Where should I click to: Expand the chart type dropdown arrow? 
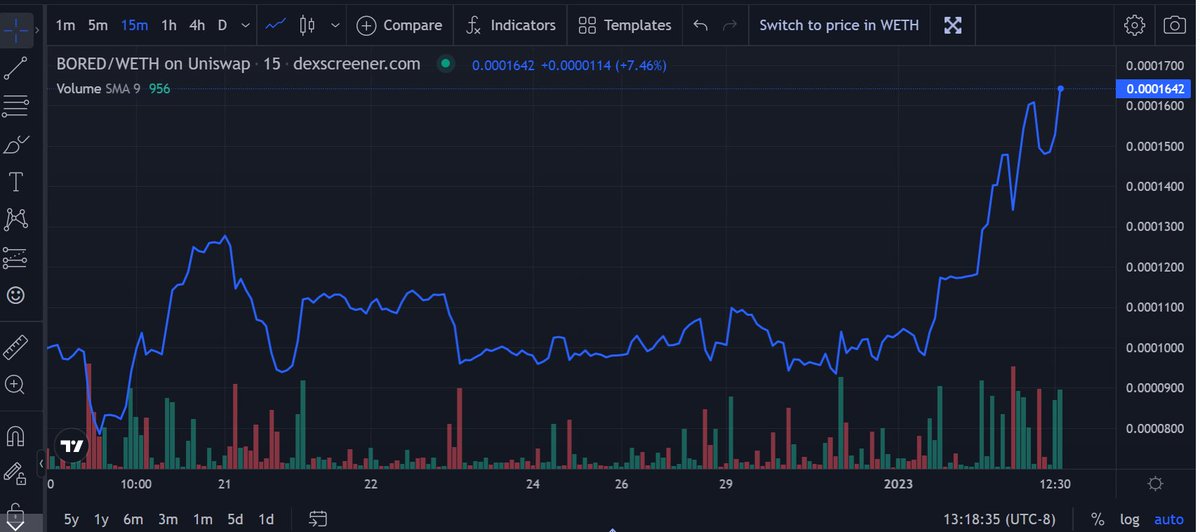(x=334, y=25)
